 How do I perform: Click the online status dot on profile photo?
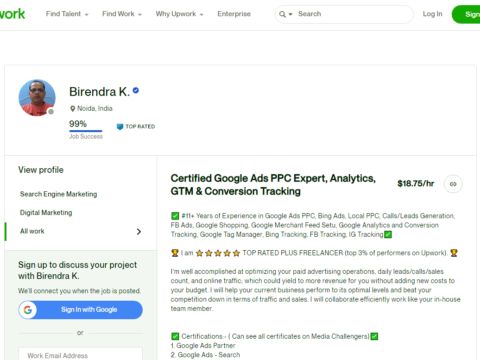click(51, 112)
